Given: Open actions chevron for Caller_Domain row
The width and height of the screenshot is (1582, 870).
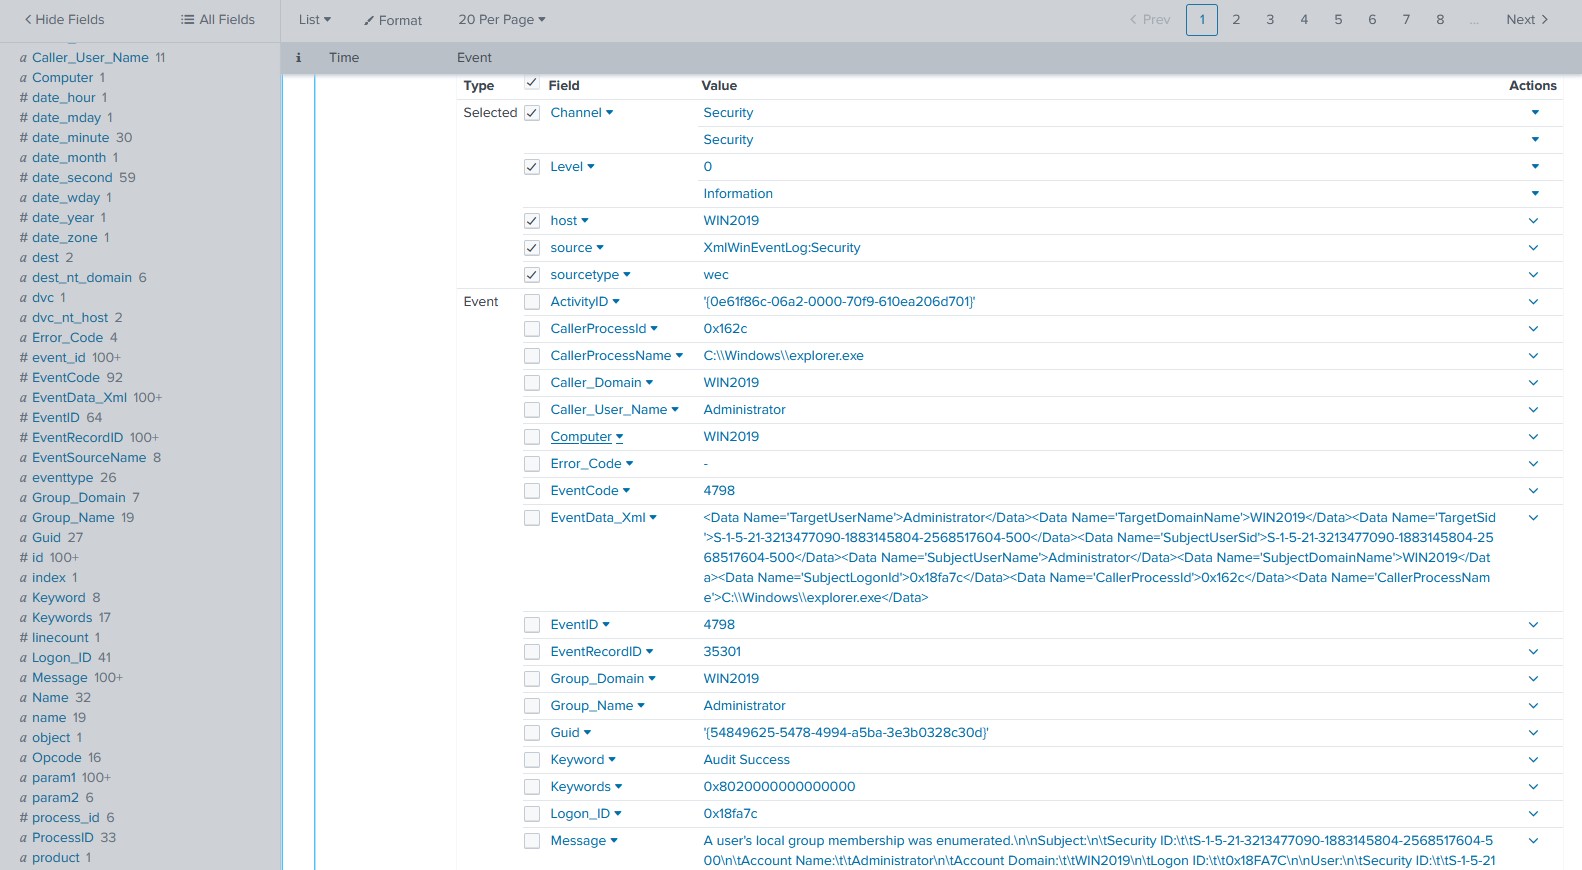Looking at the screenshot, I should point(1534,383).
